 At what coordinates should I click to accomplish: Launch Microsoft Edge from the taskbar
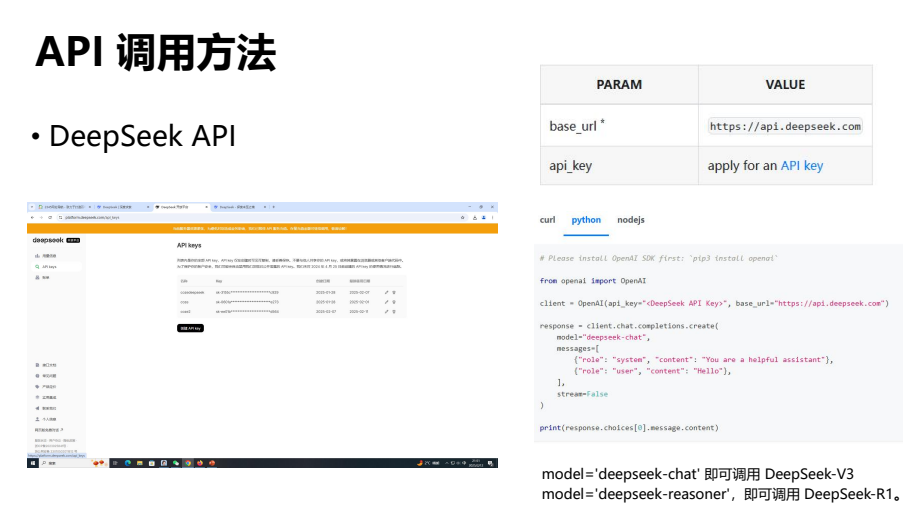128,463
